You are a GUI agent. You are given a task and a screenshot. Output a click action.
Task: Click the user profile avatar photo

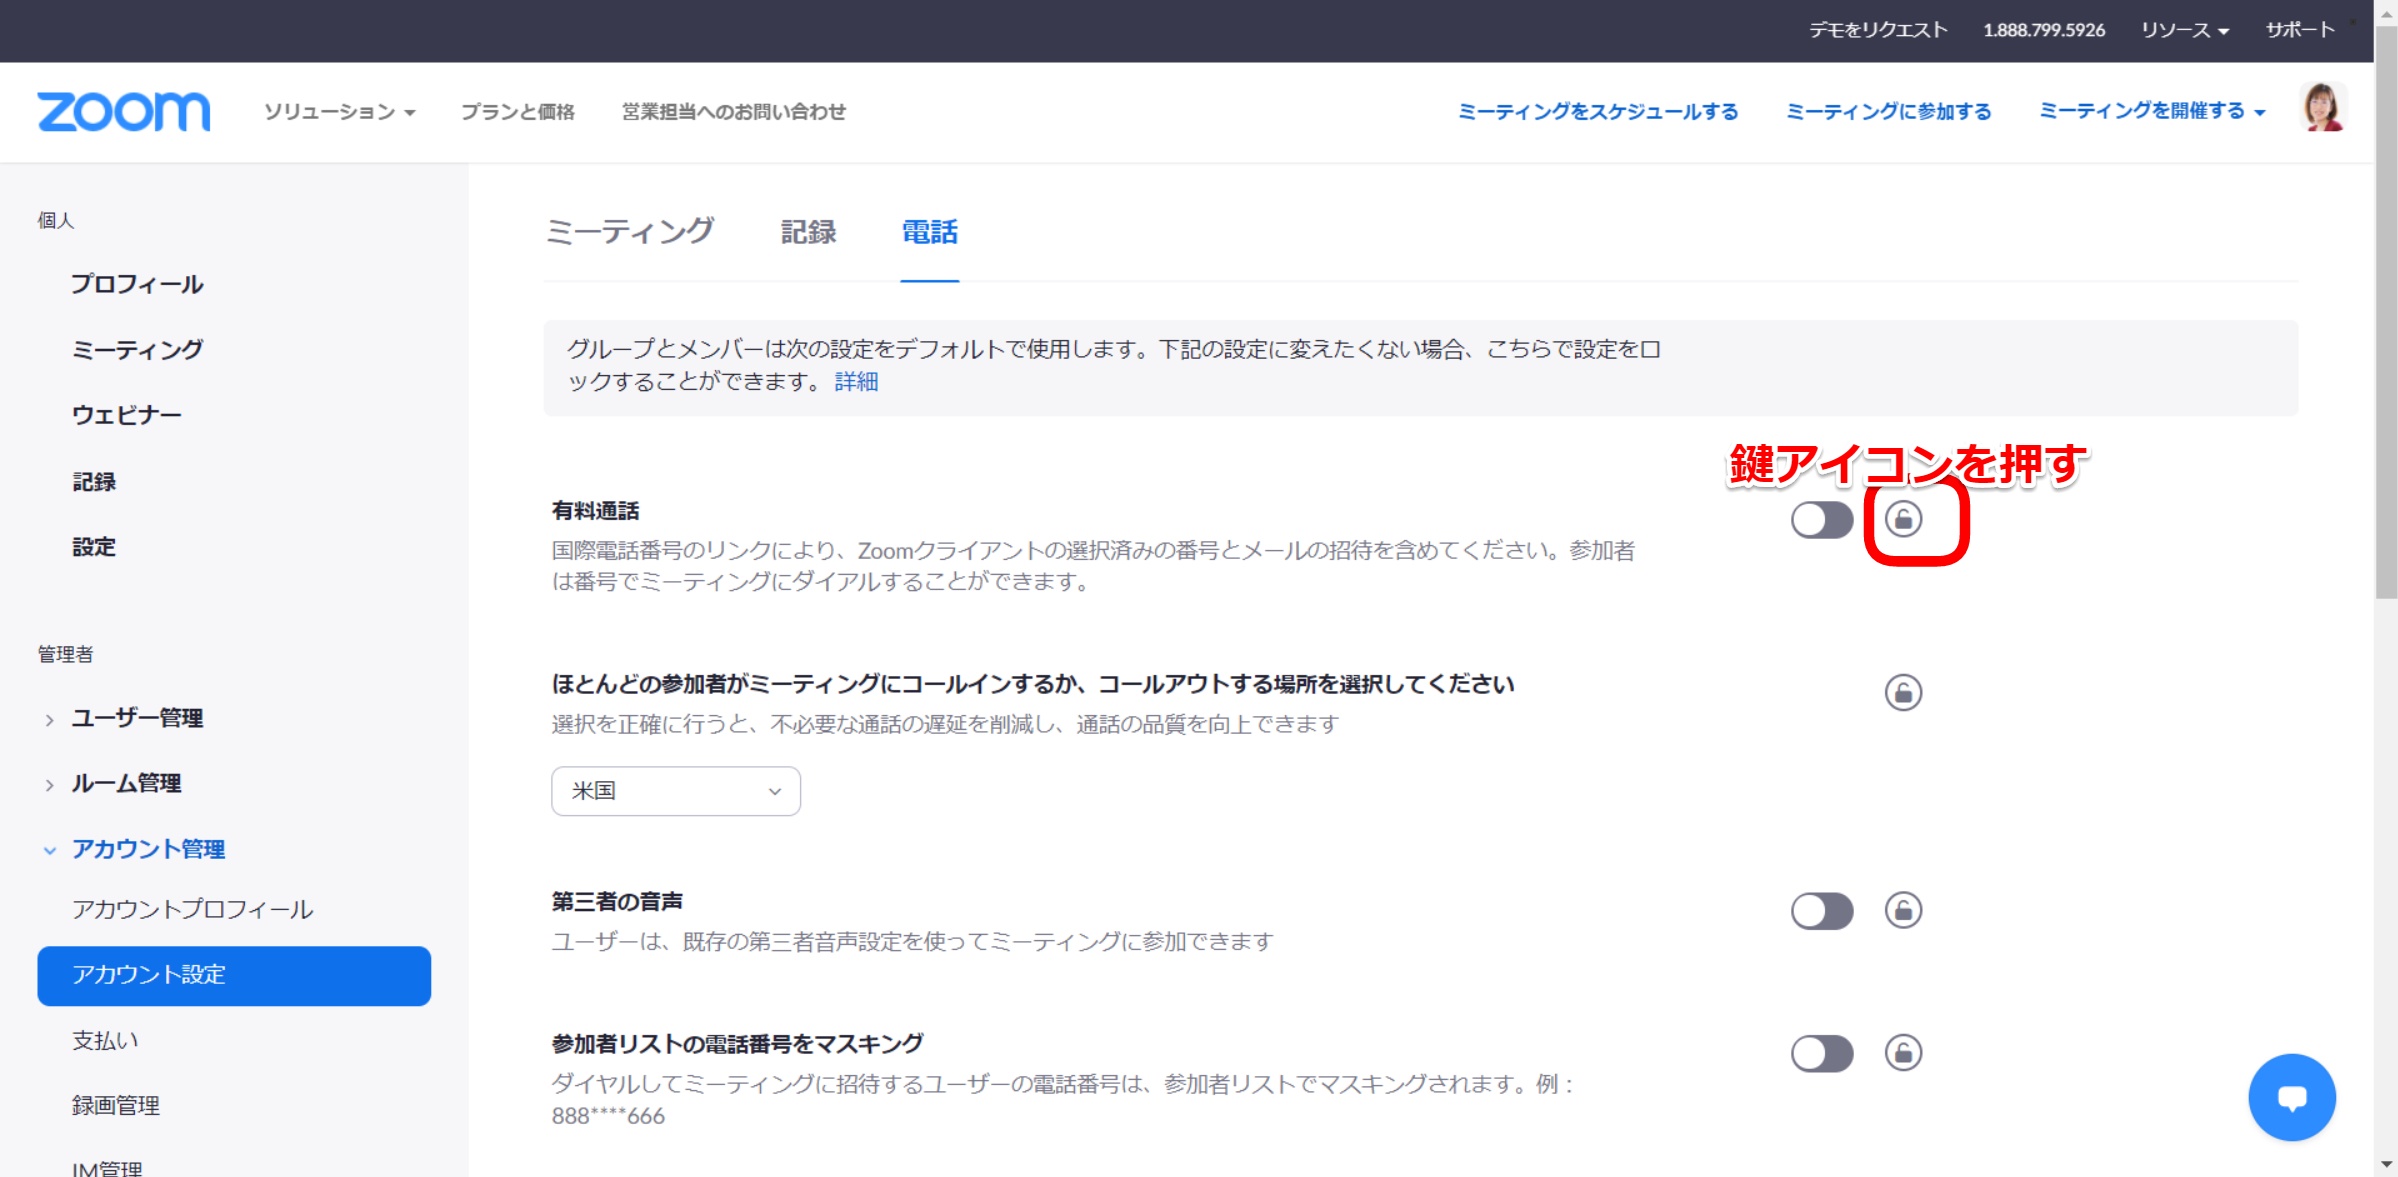coord(2321,108)
